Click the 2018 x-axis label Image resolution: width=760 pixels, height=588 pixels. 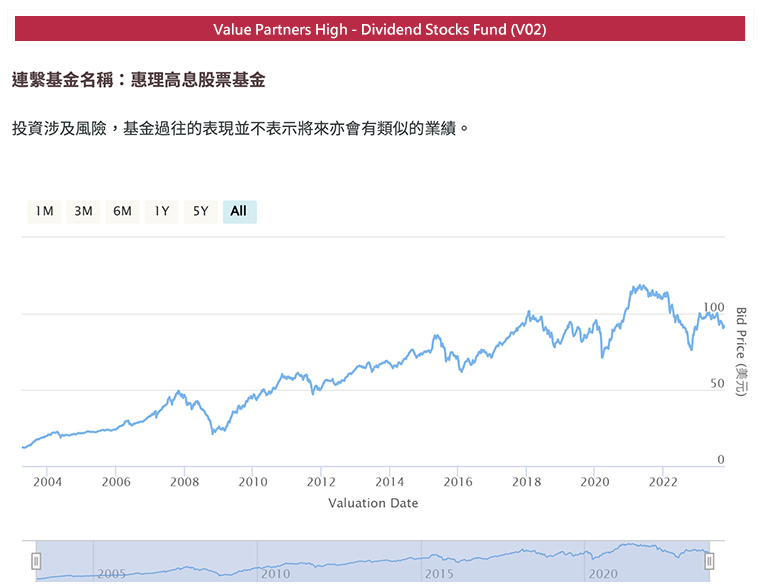(x=526, y=482)
